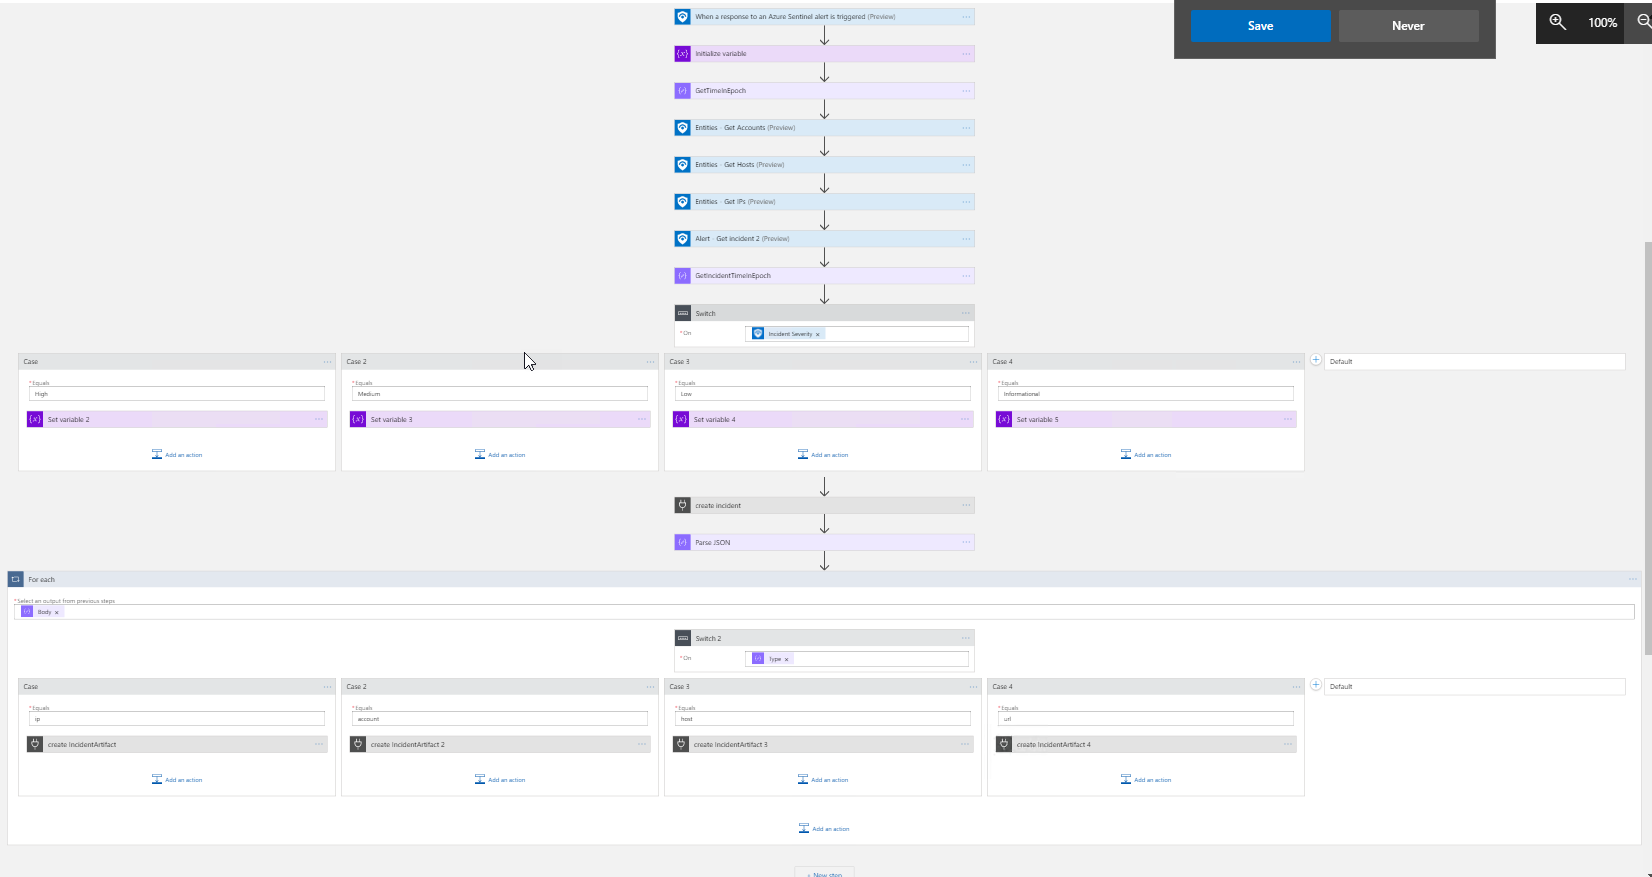Open the ellipsis menu of create incident step

966,506
